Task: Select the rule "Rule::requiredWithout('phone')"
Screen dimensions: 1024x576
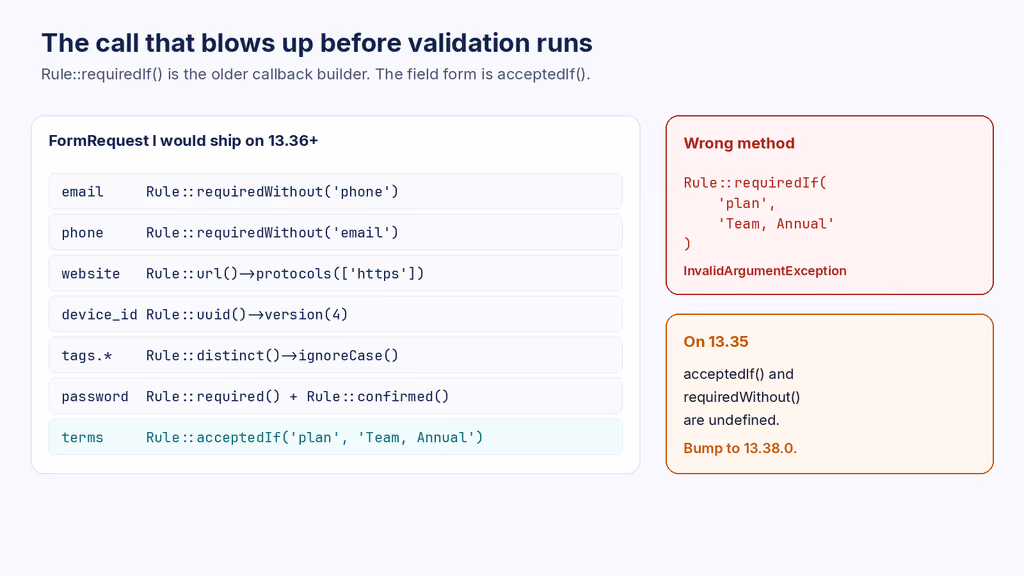Action: pyautogui.click(x=272, y=191)
